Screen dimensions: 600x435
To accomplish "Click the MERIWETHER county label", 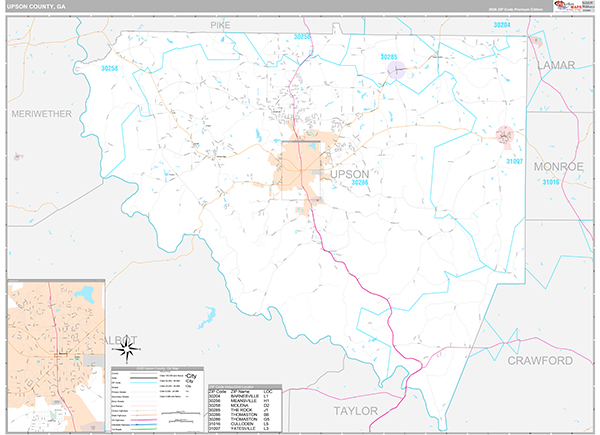I will [42, 114].
